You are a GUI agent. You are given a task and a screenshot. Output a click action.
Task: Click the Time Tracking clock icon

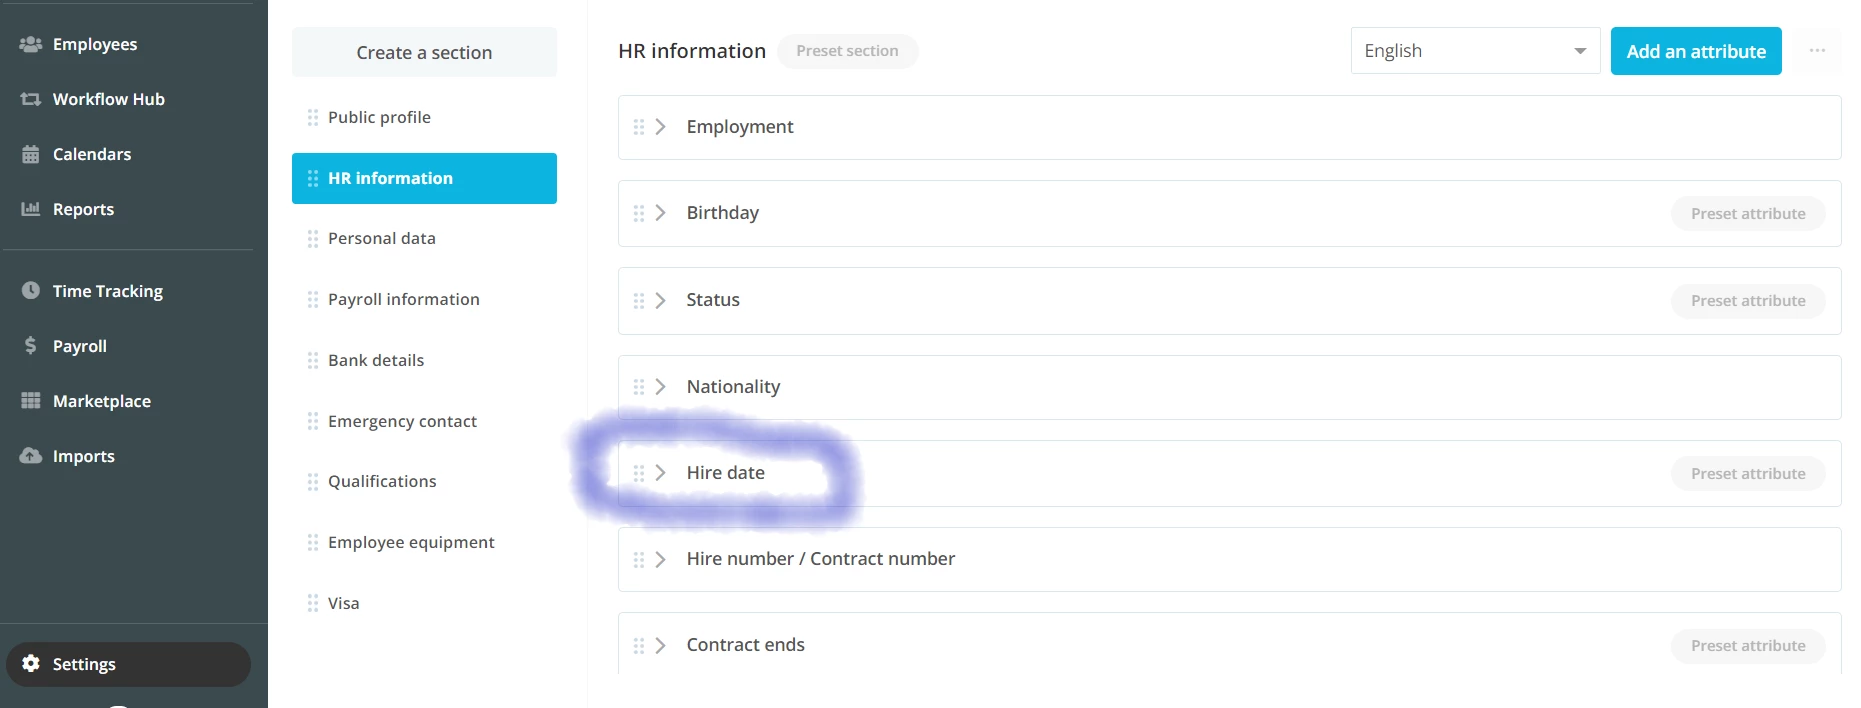click(31, 291)
